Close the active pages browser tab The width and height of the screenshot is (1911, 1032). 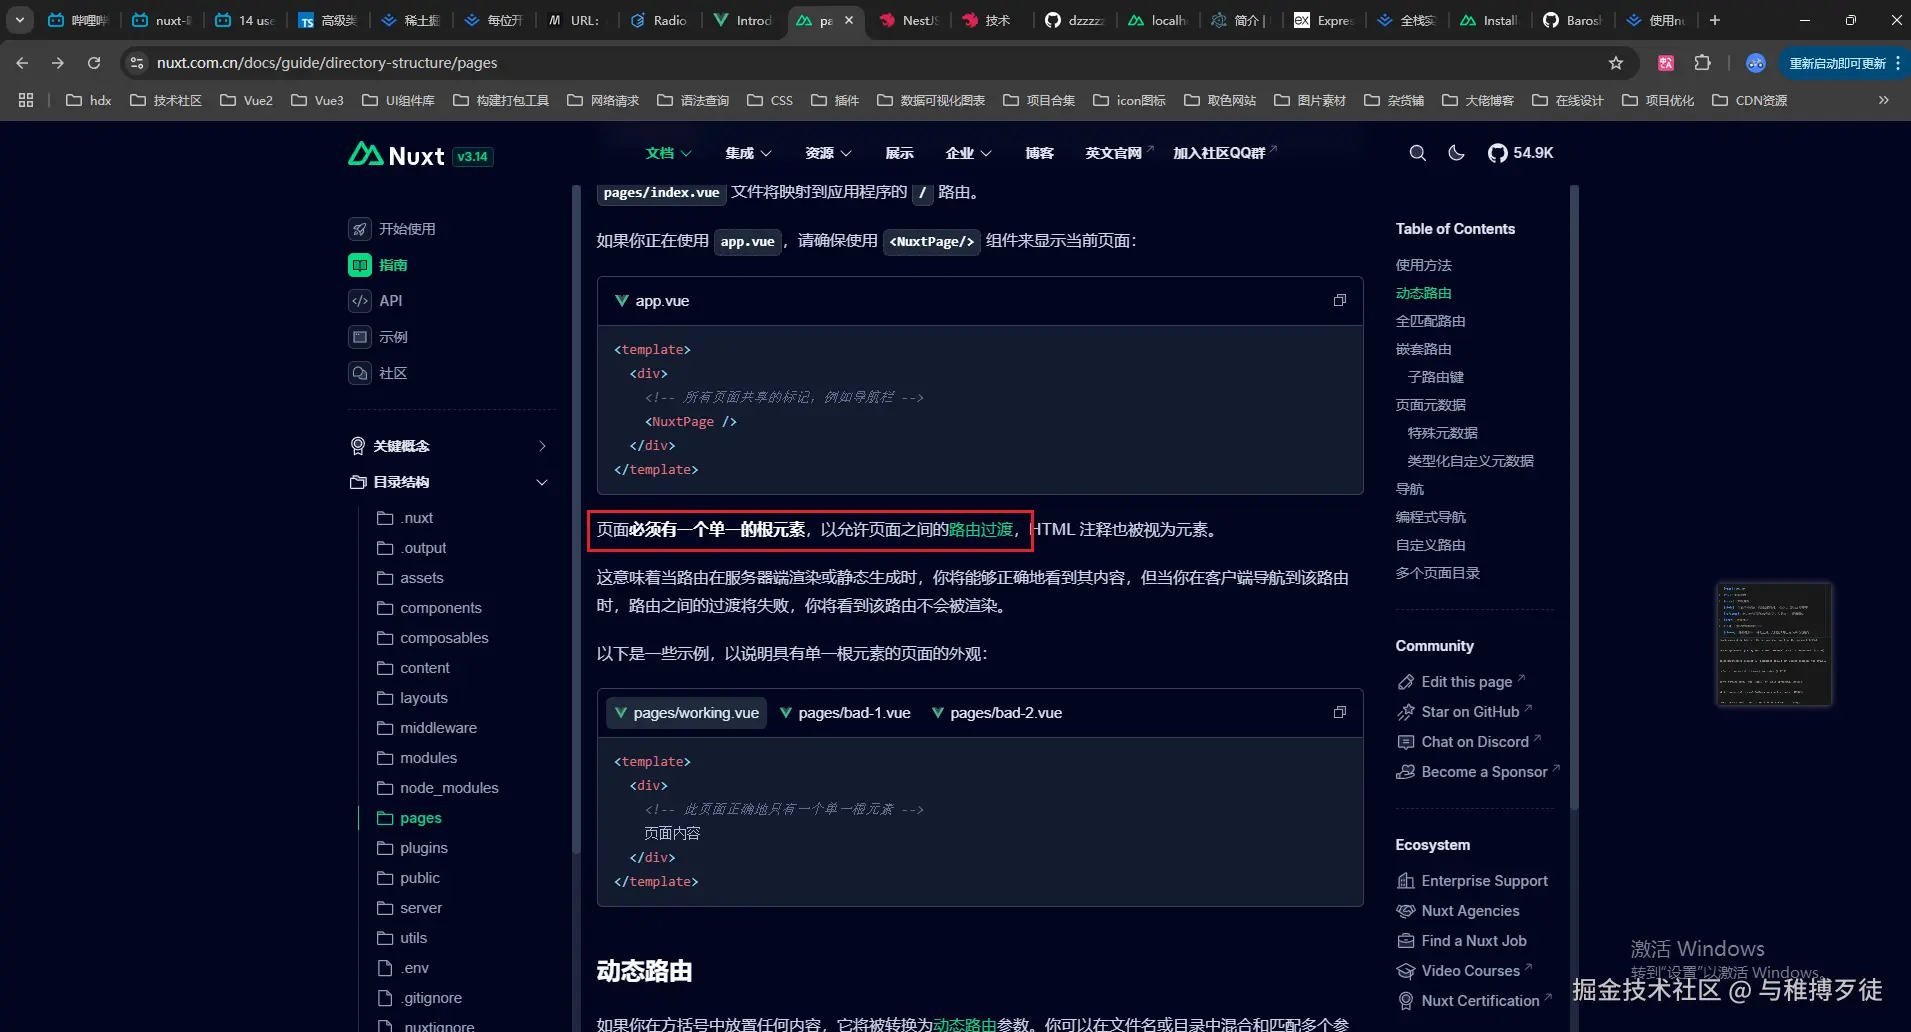point(849,20)
